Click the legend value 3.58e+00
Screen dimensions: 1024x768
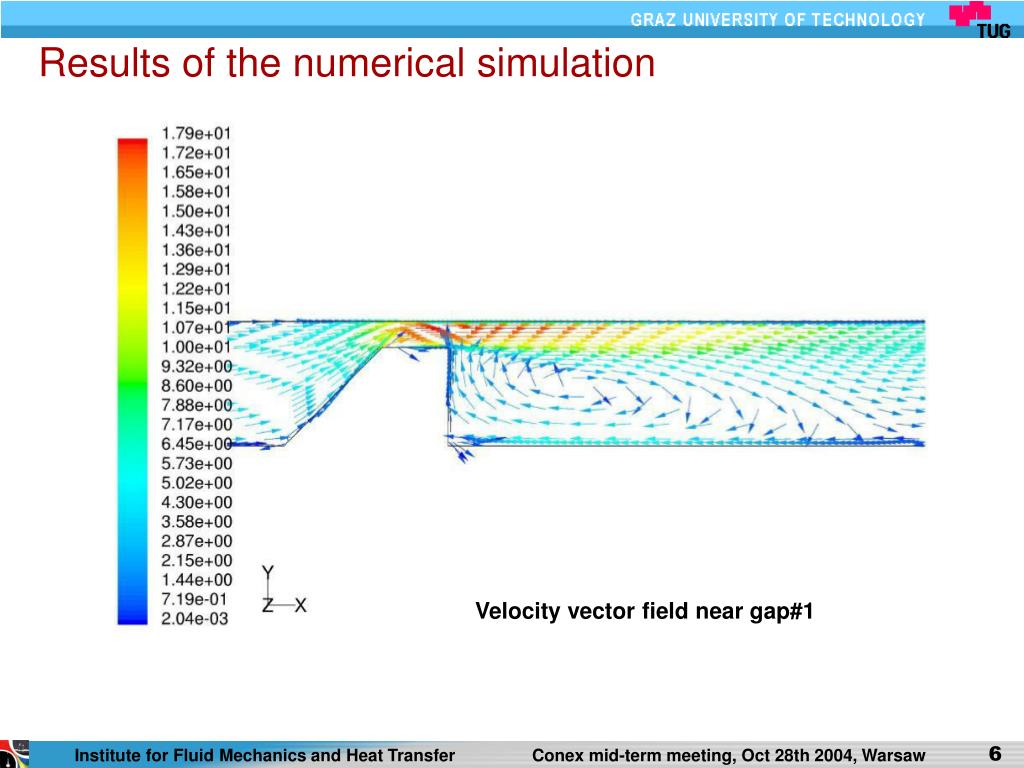click(197, 522)
